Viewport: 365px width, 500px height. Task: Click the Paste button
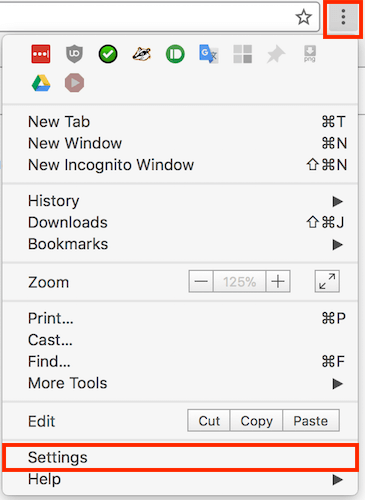(311, 421)
